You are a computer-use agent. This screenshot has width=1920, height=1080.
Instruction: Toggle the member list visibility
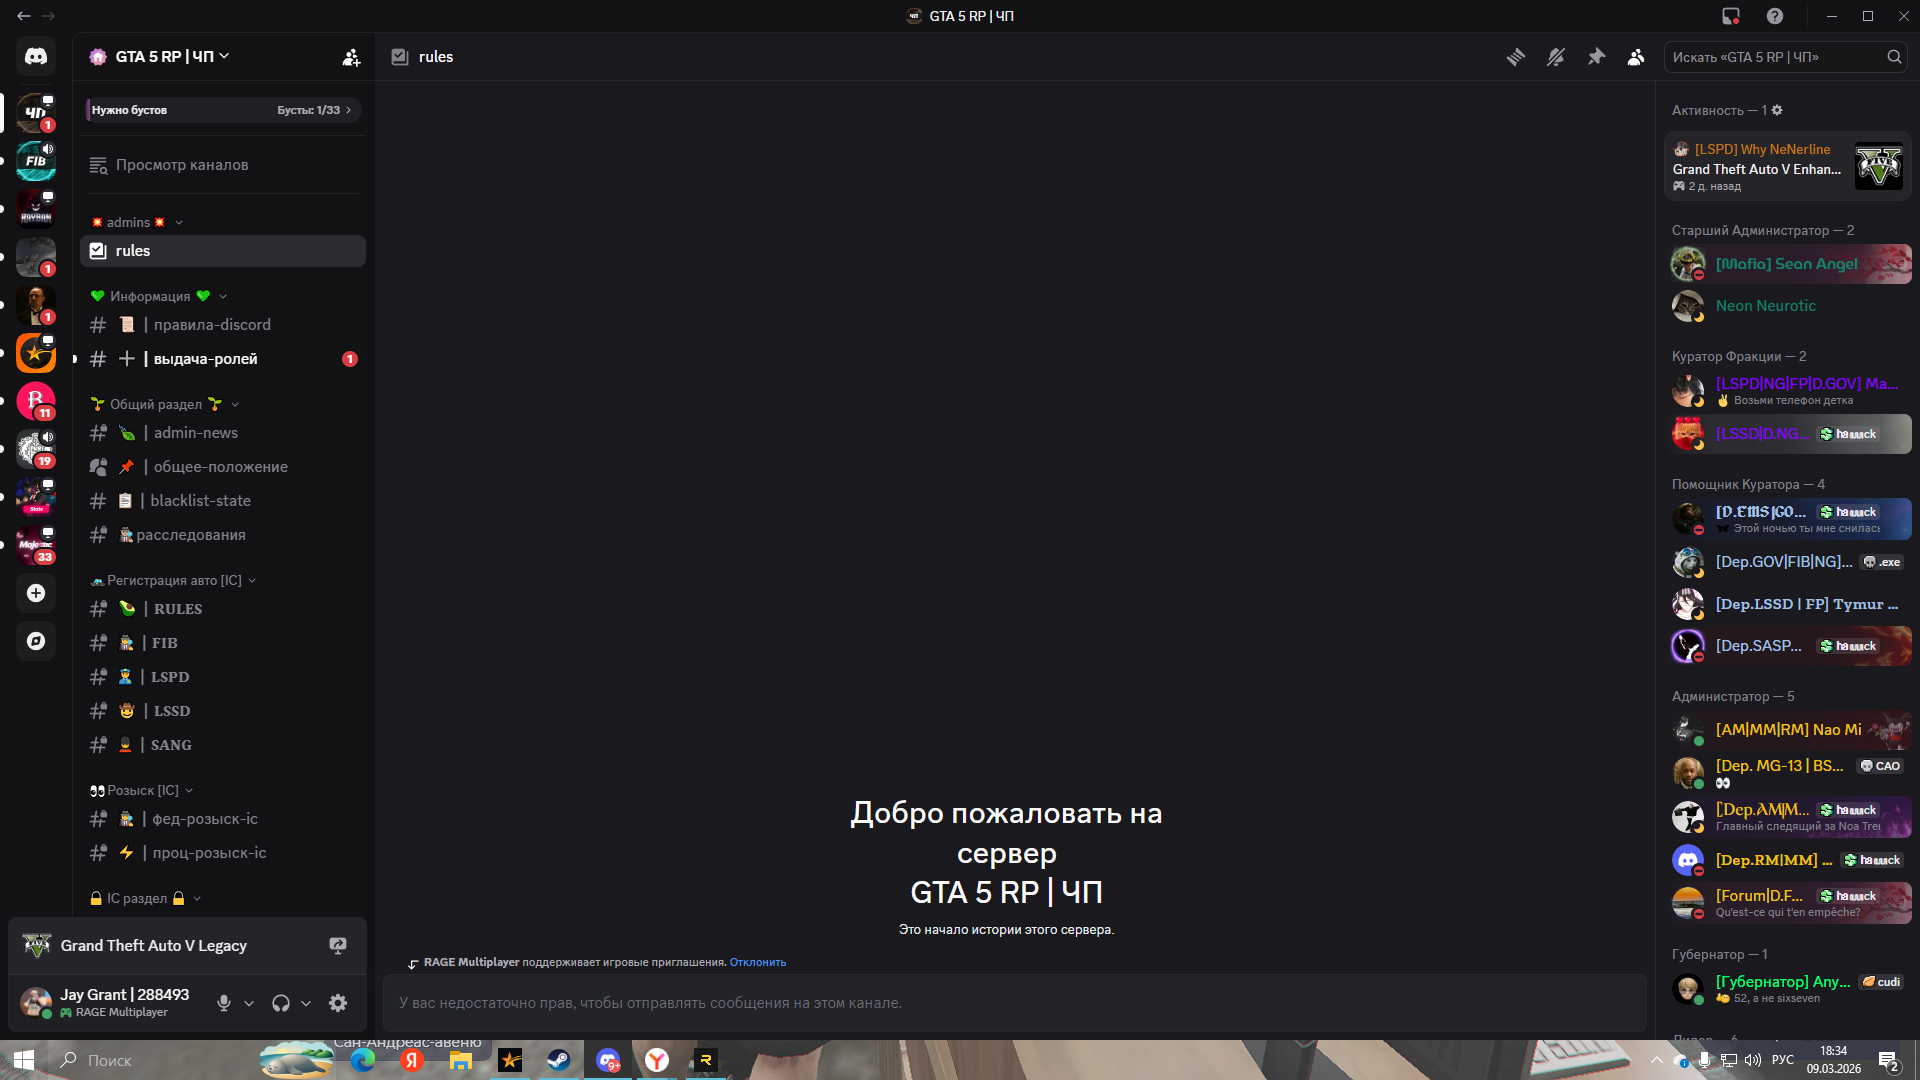1636,57
